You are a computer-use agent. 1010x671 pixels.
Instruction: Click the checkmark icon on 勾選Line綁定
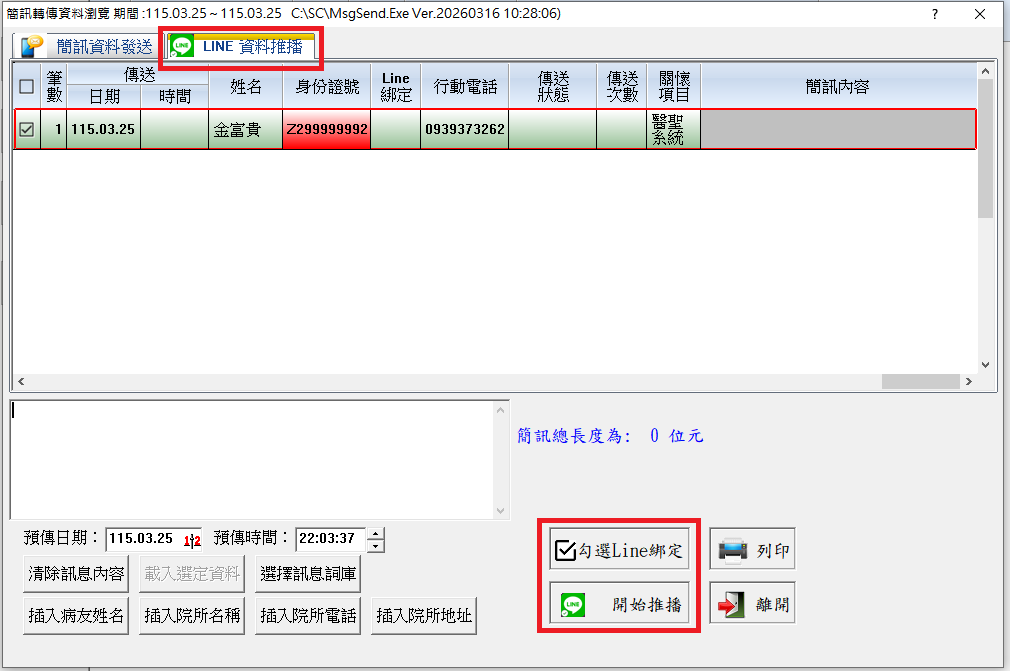click(x=565, y=550)
